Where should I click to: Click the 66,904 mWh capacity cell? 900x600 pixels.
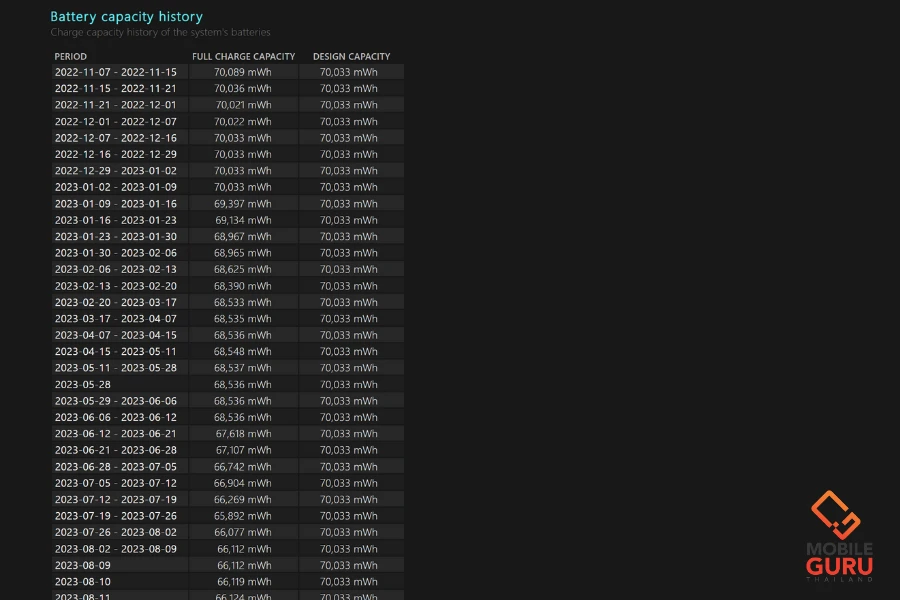(x=242, y=483)
